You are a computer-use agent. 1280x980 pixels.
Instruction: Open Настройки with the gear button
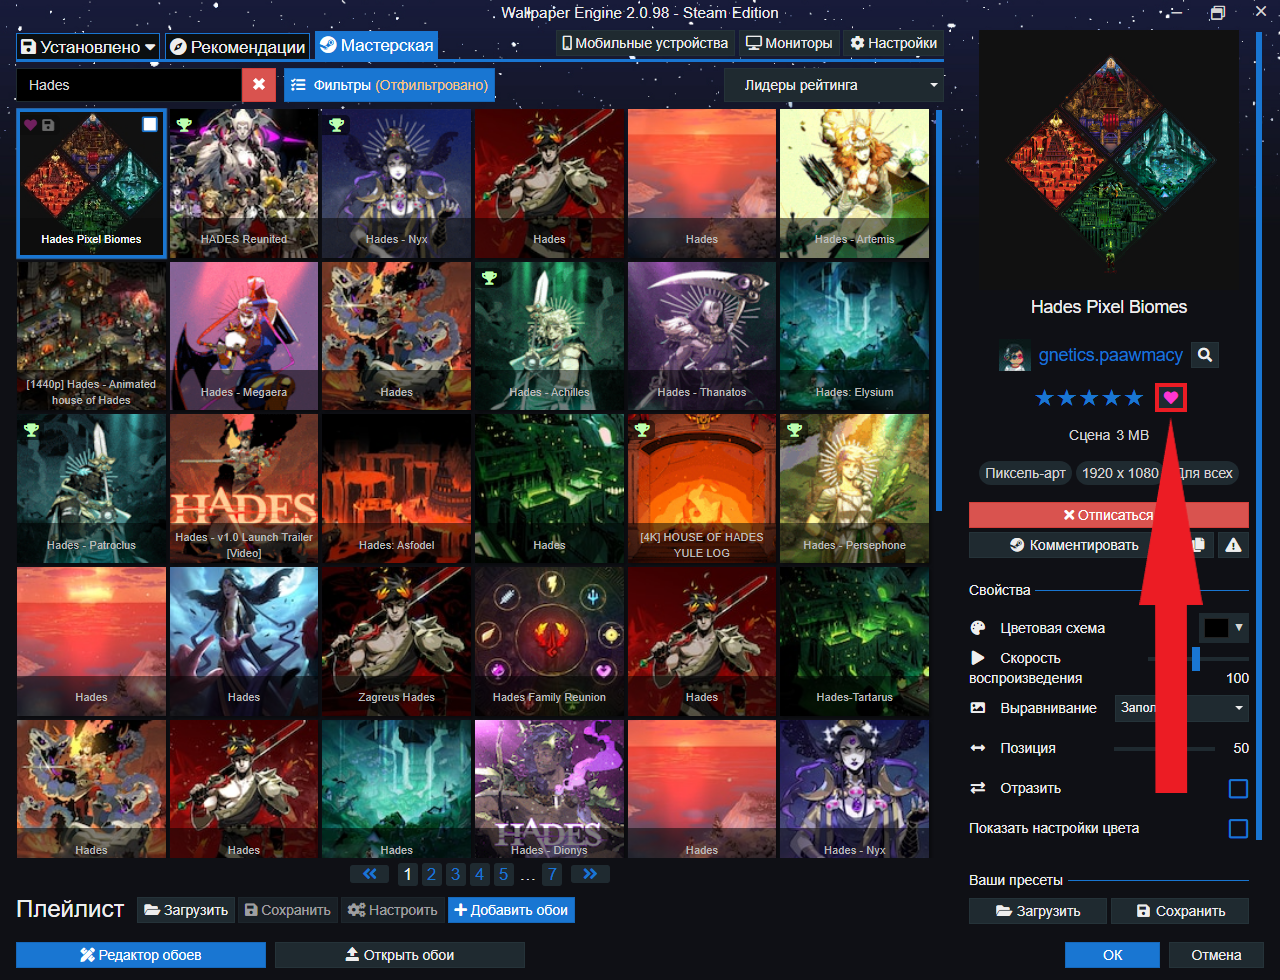894,44
